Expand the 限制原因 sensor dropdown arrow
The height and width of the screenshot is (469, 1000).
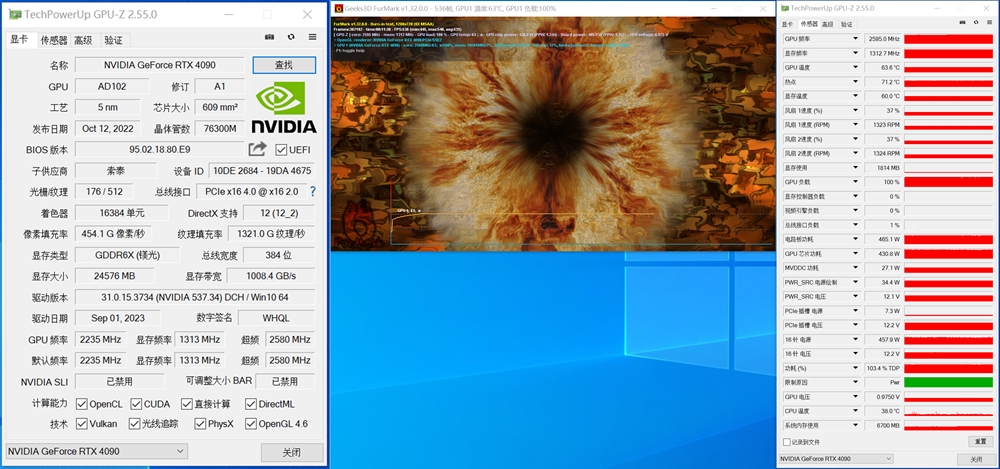coord(855,382)
